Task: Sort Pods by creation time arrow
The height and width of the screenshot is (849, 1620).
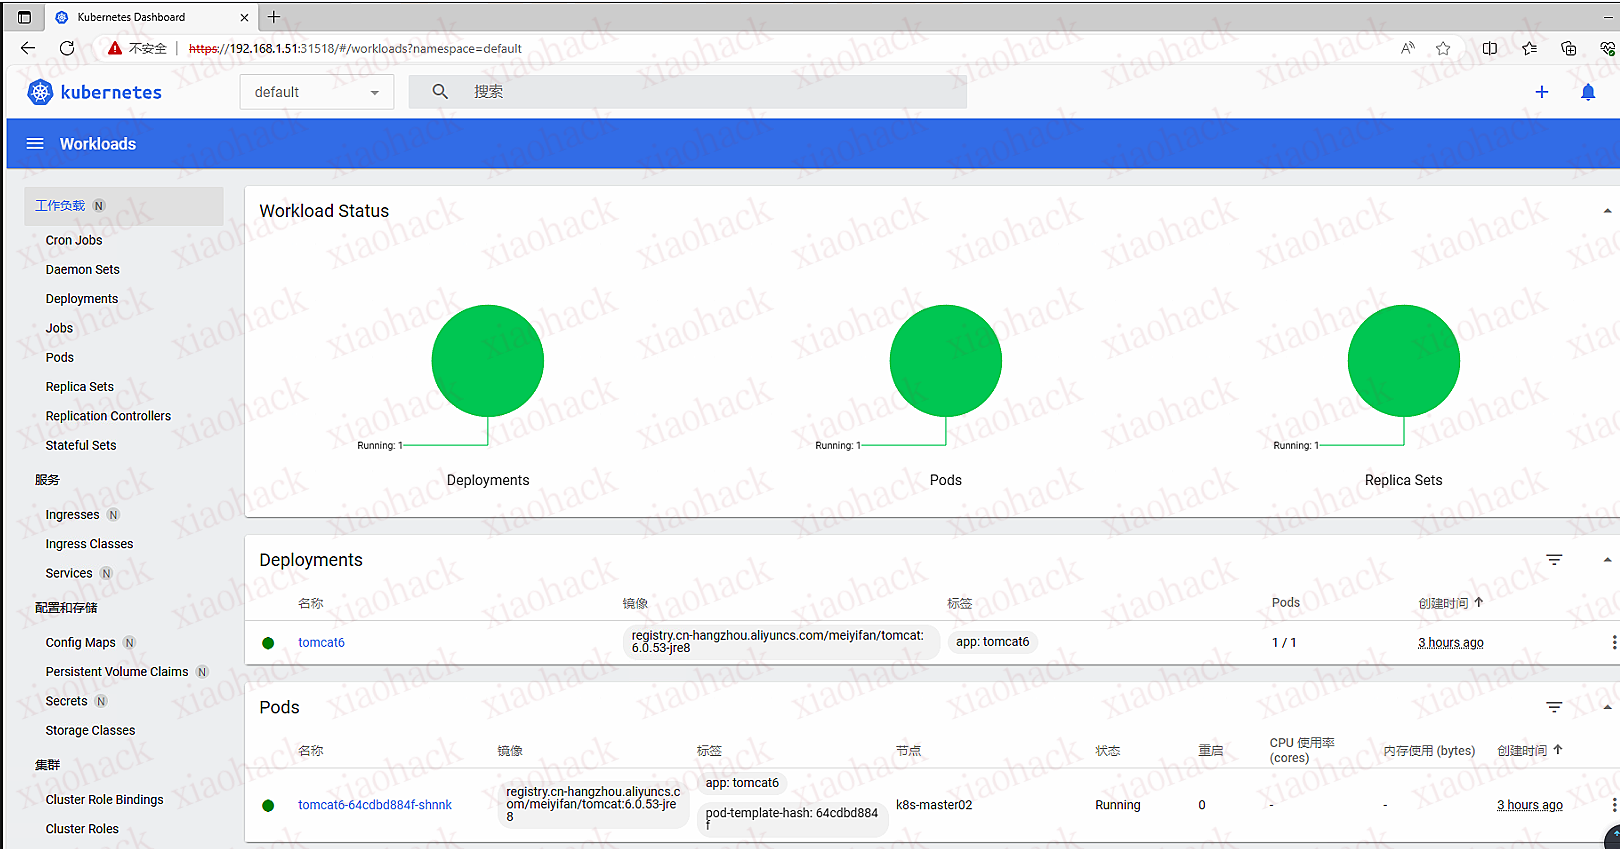Action: (x=1557, y=749)
